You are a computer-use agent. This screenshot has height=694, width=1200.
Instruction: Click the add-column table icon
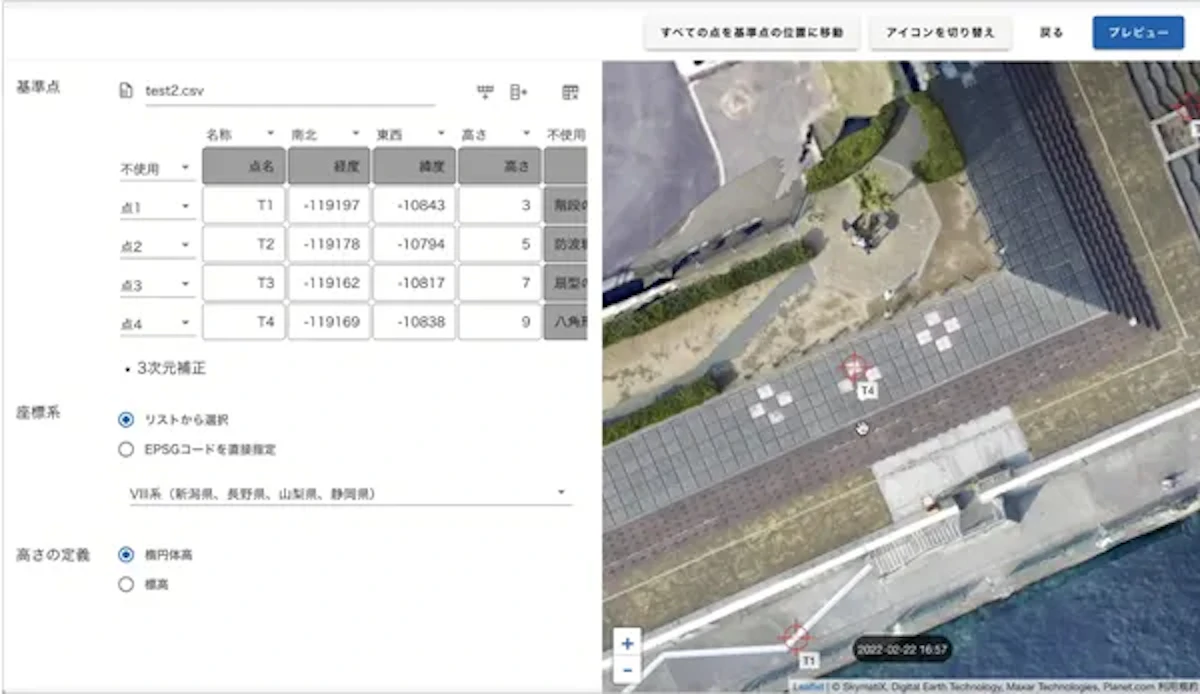coord(518,92)
